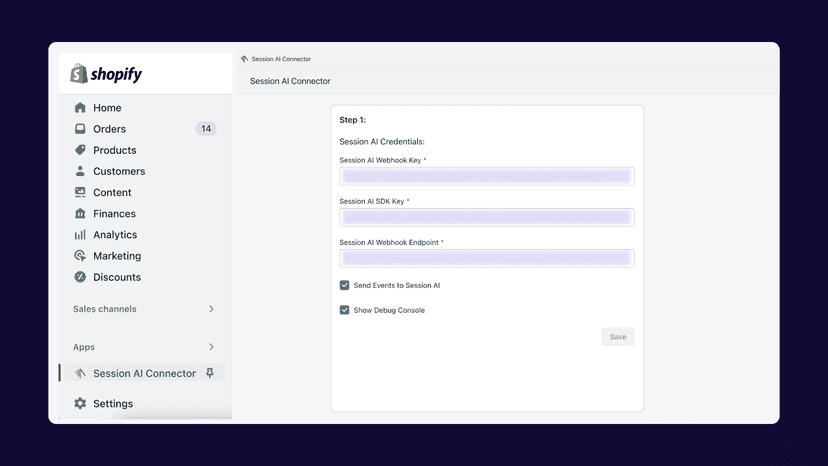Click the Shopify bag logo
This screenshot has width=828, height=466.
coord(79,73)
